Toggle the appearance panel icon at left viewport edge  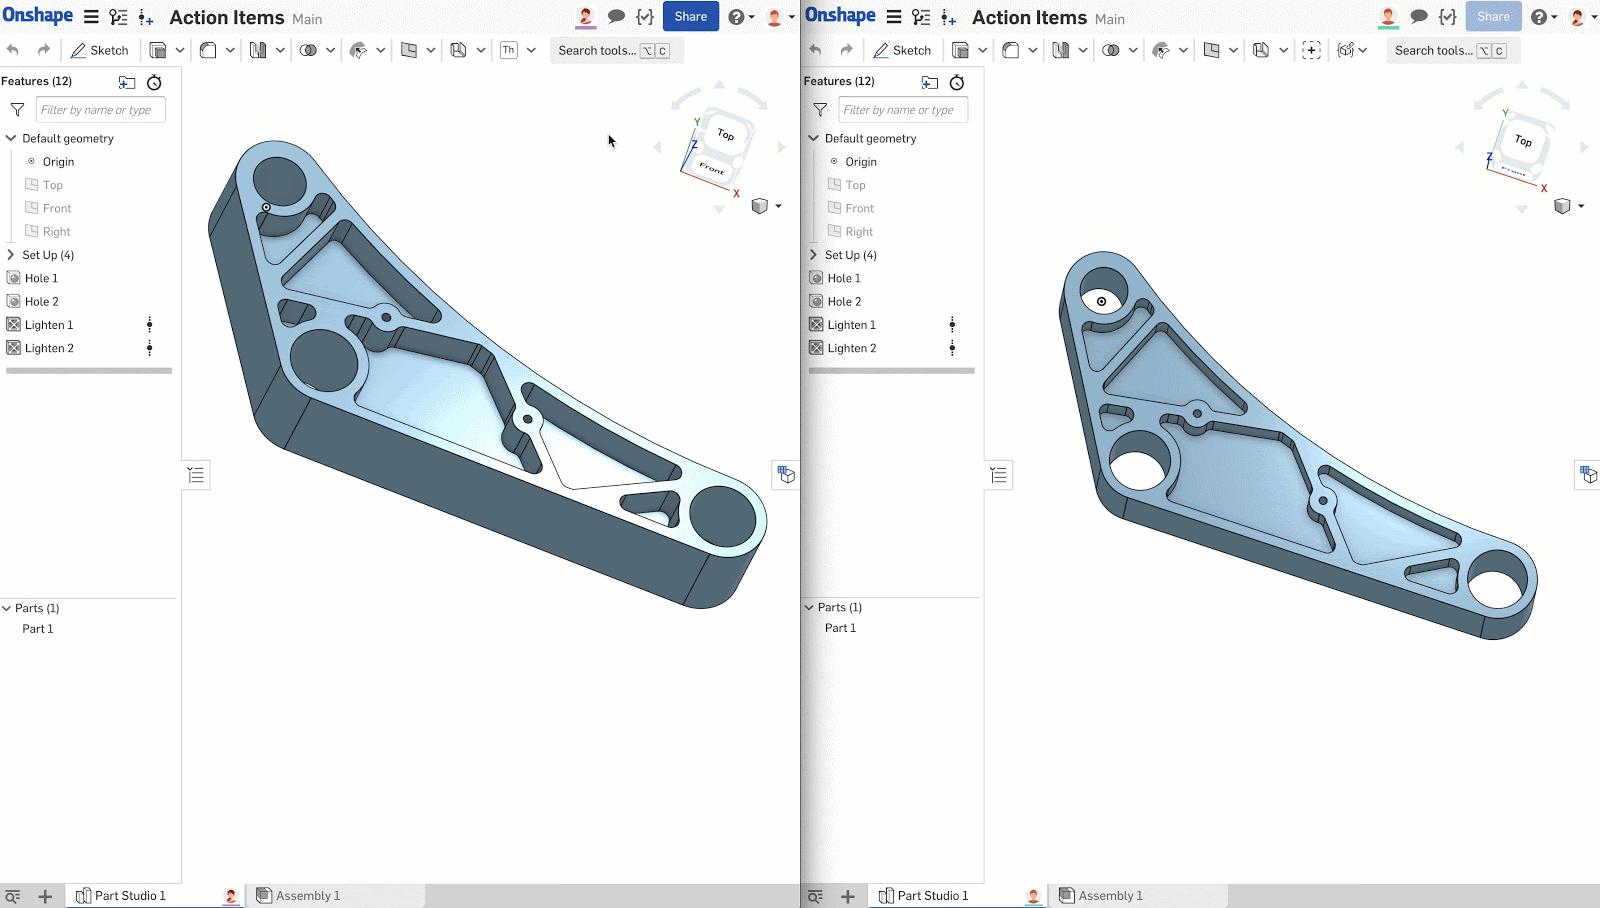point(786,475)
